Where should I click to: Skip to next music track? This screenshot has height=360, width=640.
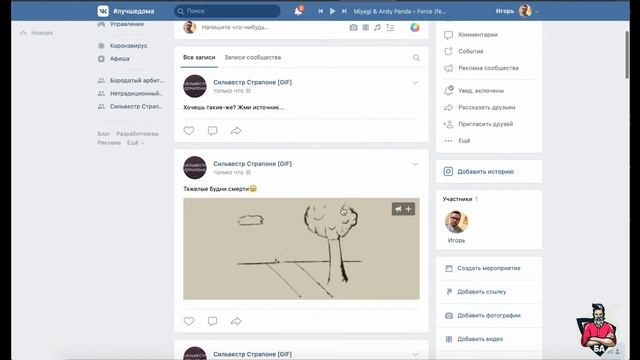tap(344, 11)
